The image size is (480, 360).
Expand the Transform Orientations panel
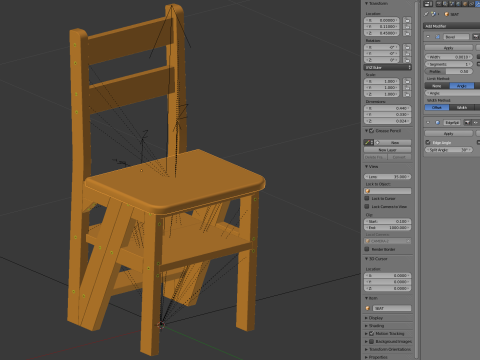[x=366, y=349]
